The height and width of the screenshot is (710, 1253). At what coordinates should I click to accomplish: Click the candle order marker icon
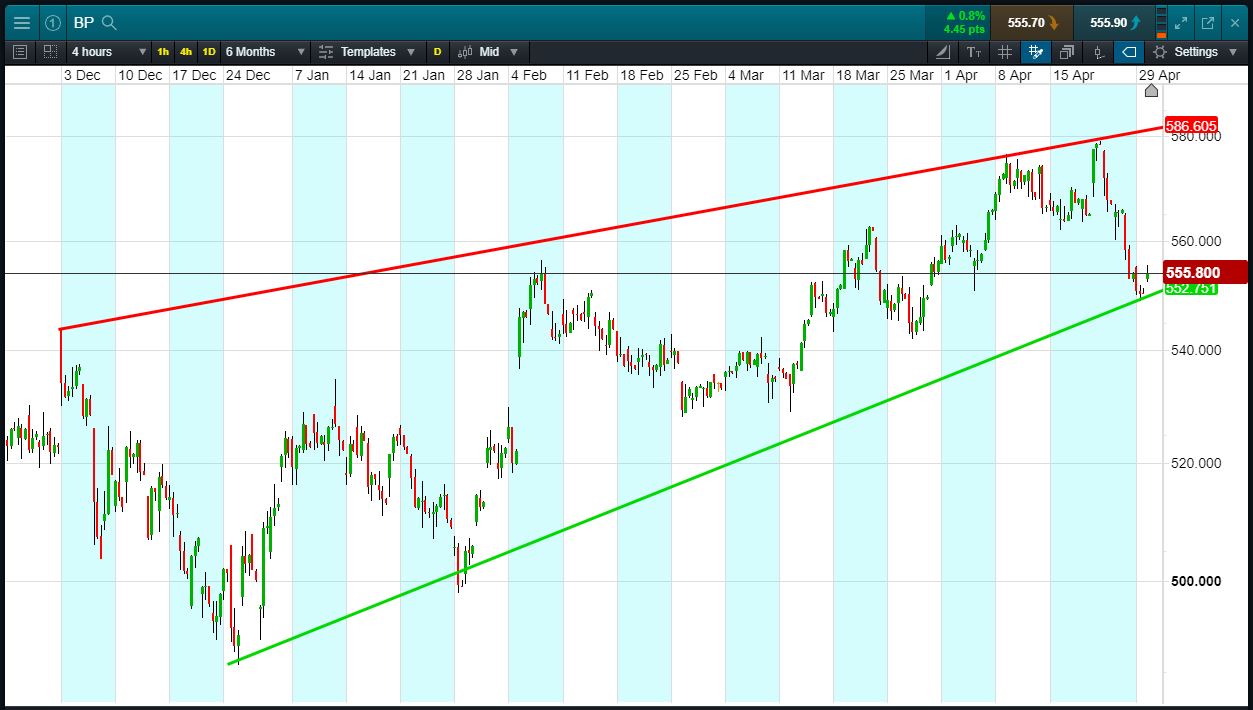pyautogui.click(x=1098, y=52)
